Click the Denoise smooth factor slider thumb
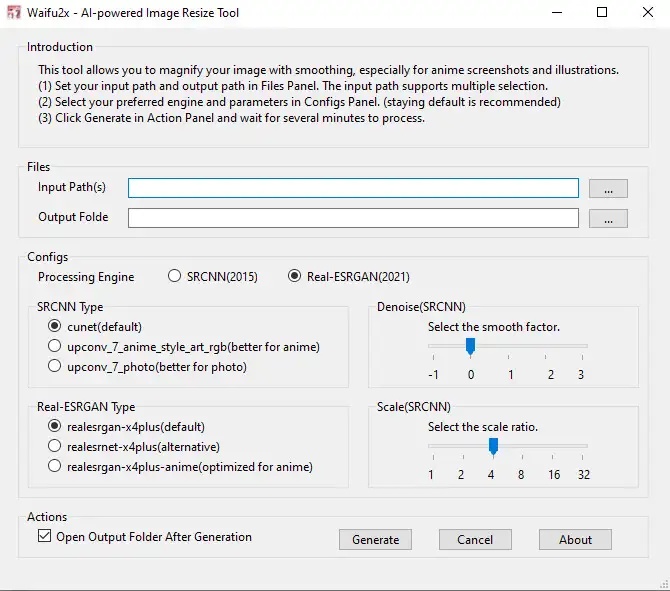Viewport: 670px width, 591px height. pyautogui.click(x=470, y=346)
